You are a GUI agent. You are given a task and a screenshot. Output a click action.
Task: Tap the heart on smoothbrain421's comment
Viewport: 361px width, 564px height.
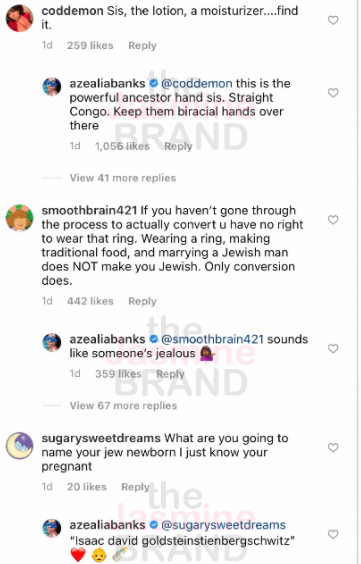333,219
